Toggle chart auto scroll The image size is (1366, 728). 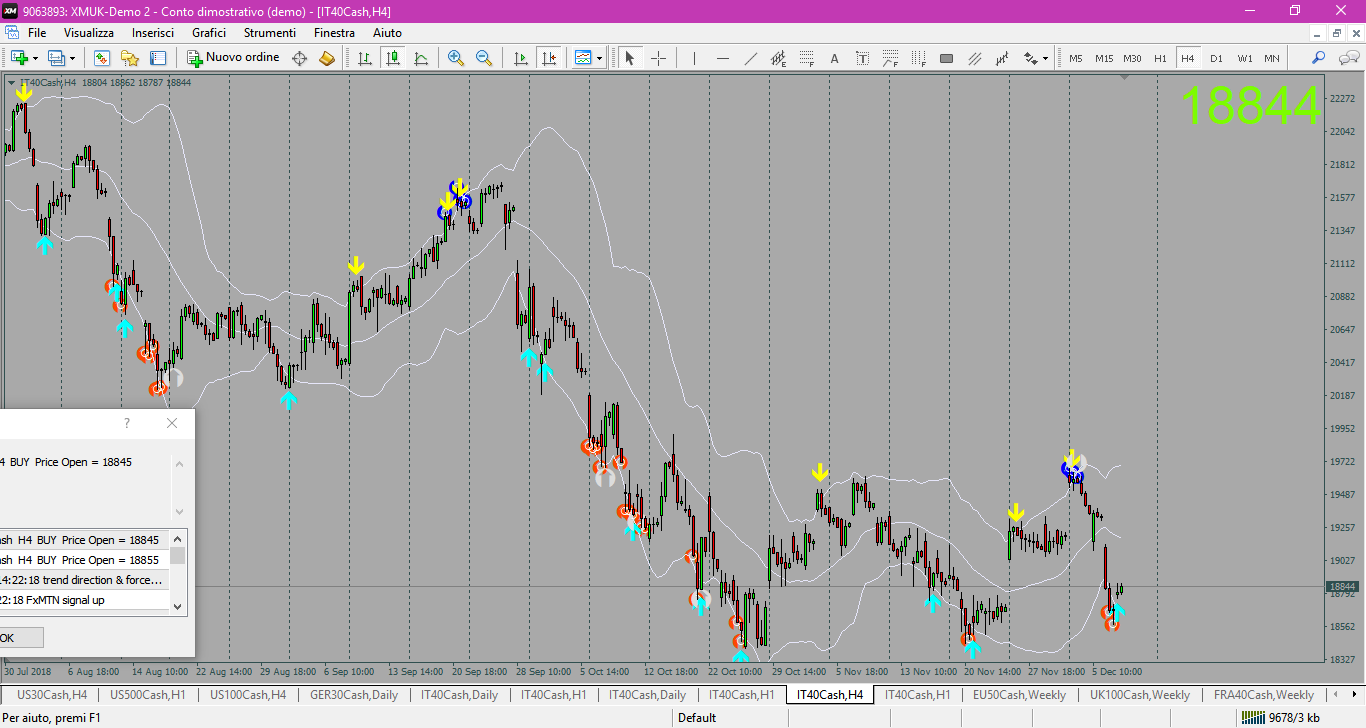point(520,58)
